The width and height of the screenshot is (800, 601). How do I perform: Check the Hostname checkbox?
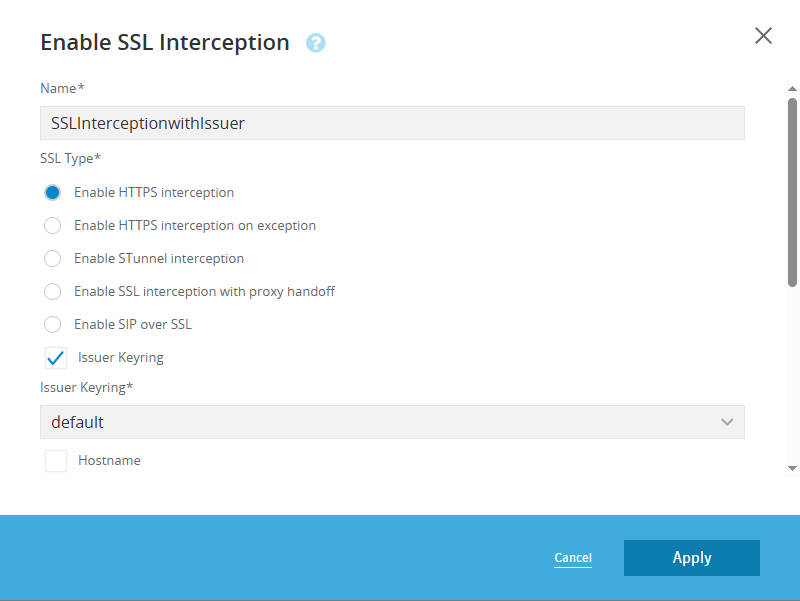click(56, 461)
